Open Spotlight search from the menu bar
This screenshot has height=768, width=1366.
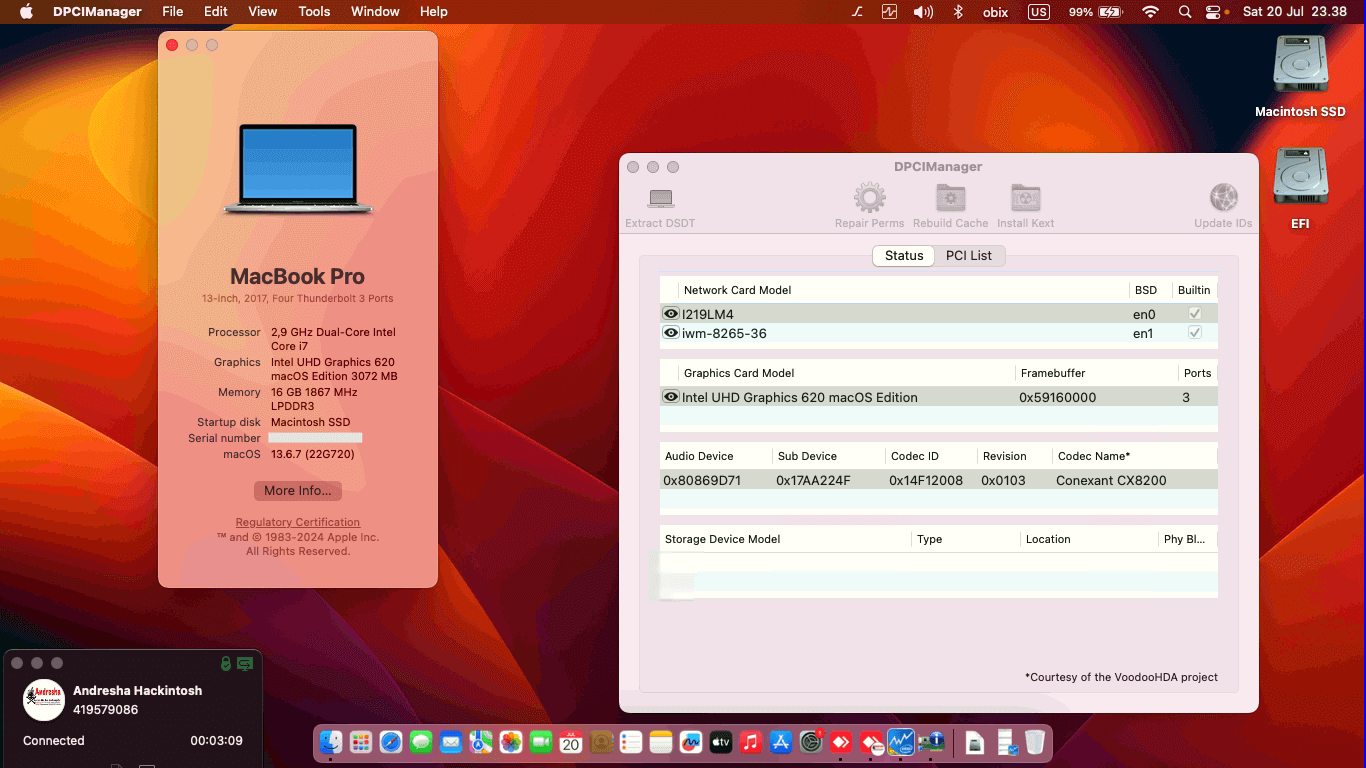click(x=1184, y=12)
